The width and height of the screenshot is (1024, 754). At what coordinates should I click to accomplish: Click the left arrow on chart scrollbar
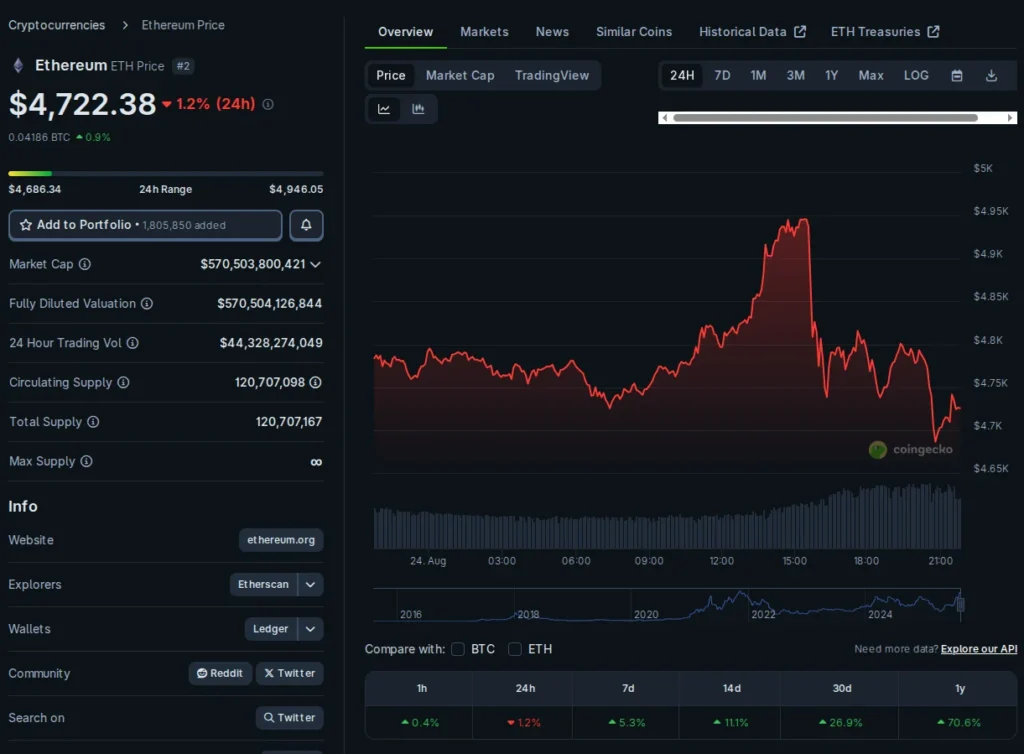(665, 118)
